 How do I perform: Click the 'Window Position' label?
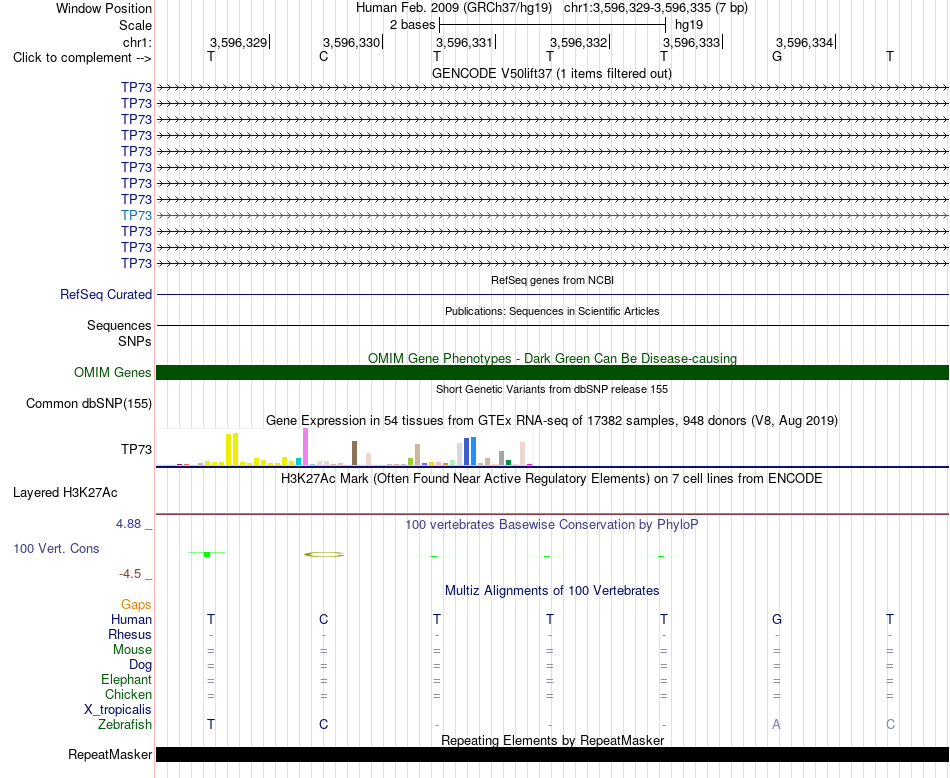104,8
